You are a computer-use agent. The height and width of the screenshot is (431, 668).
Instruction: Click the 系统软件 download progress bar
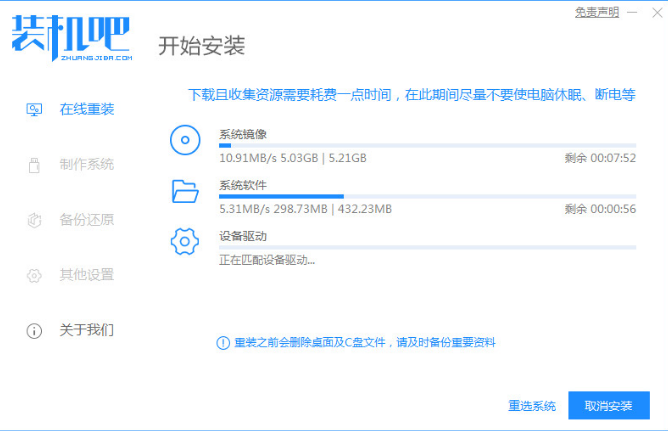(x=427, y=197)
